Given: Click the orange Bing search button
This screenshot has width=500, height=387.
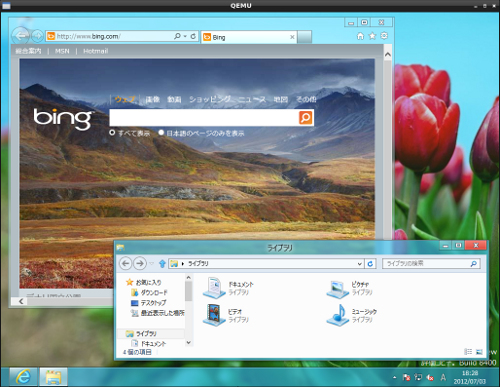Looking at the screenshot, I should click(x=306, y=118).
